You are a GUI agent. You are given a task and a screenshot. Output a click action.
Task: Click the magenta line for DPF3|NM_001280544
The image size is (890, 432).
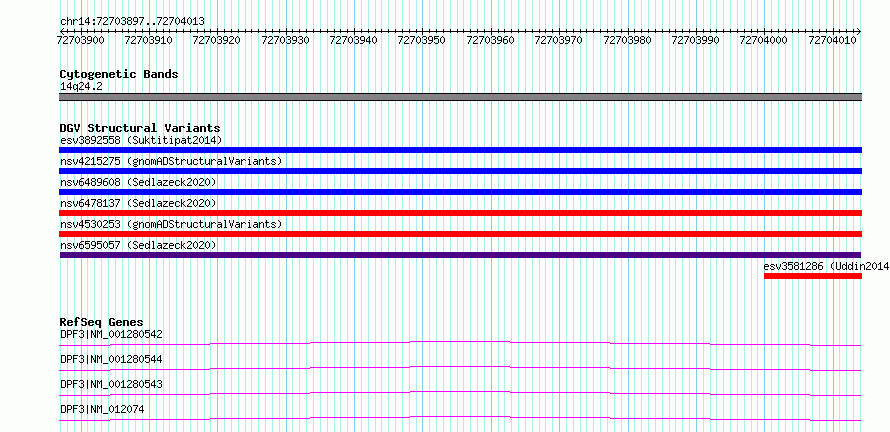460,368
